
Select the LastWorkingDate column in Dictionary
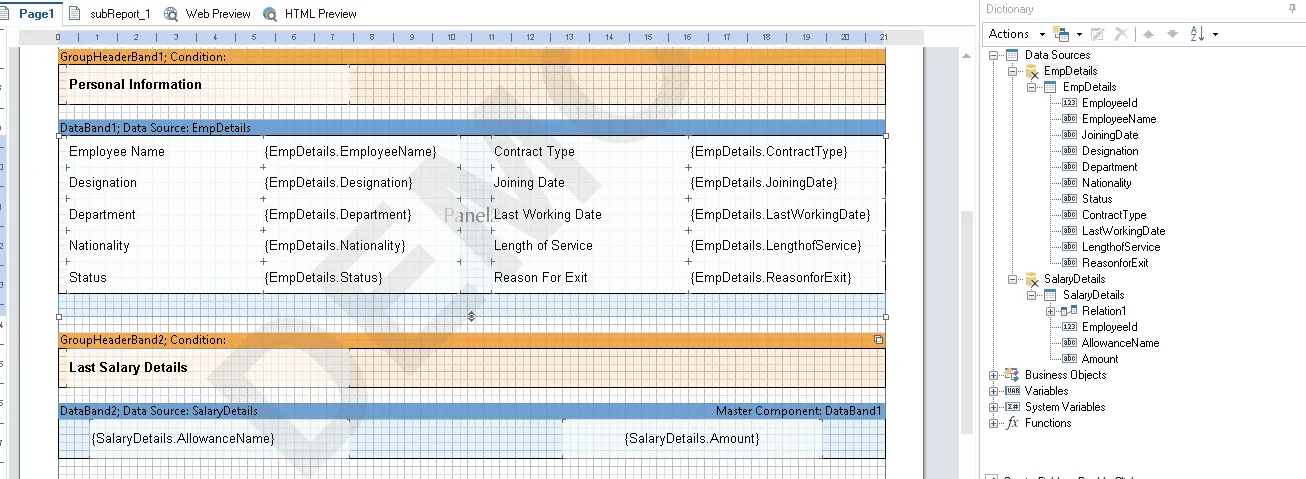[1123, 231]
